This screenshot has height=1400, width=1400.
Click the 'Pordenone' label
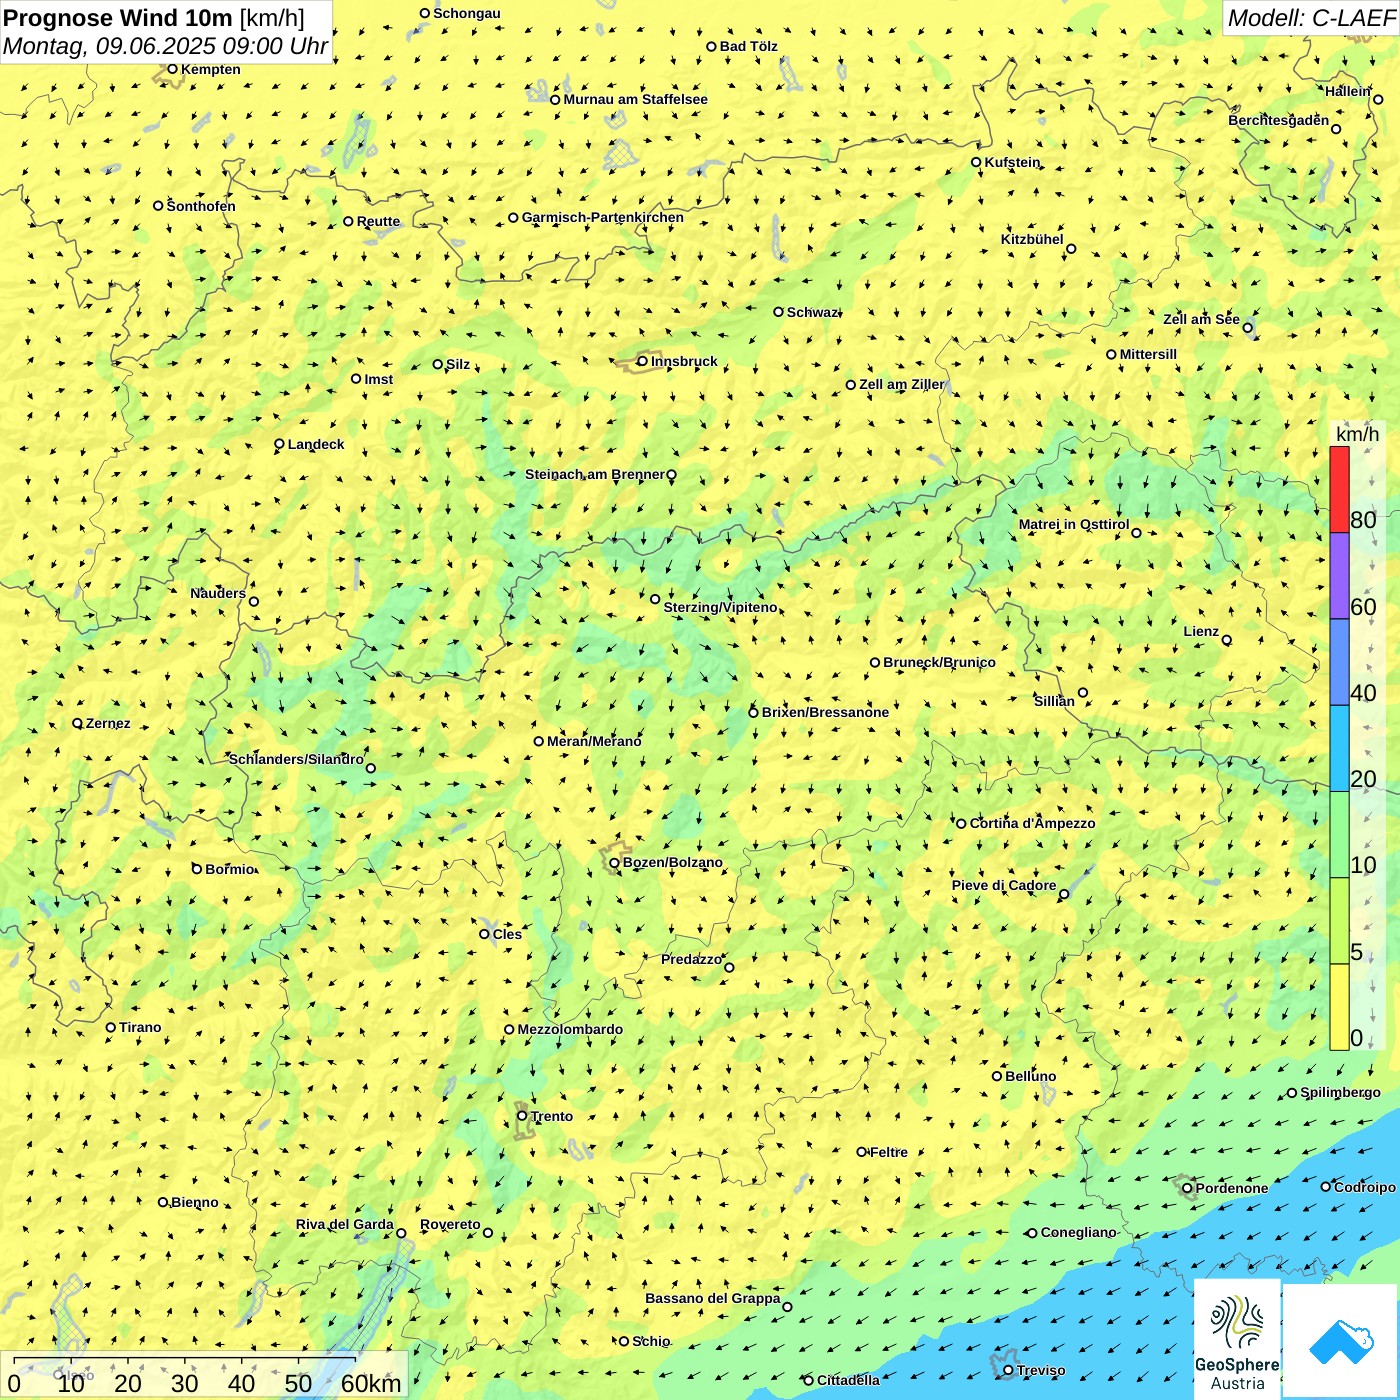1232,1188
